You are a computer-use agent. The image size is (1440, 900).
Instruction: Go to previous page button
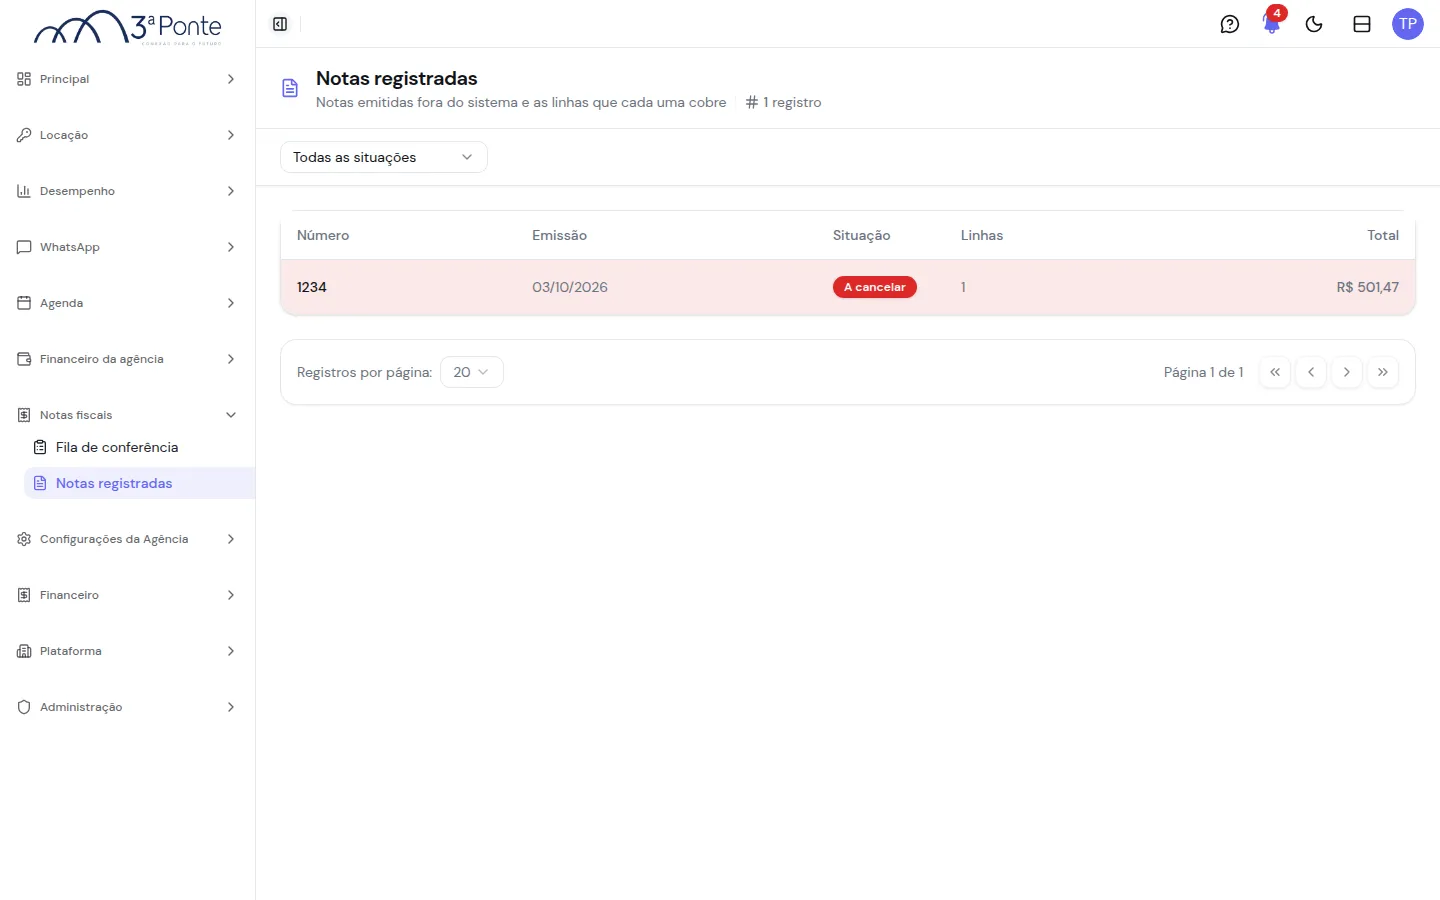1311,372
